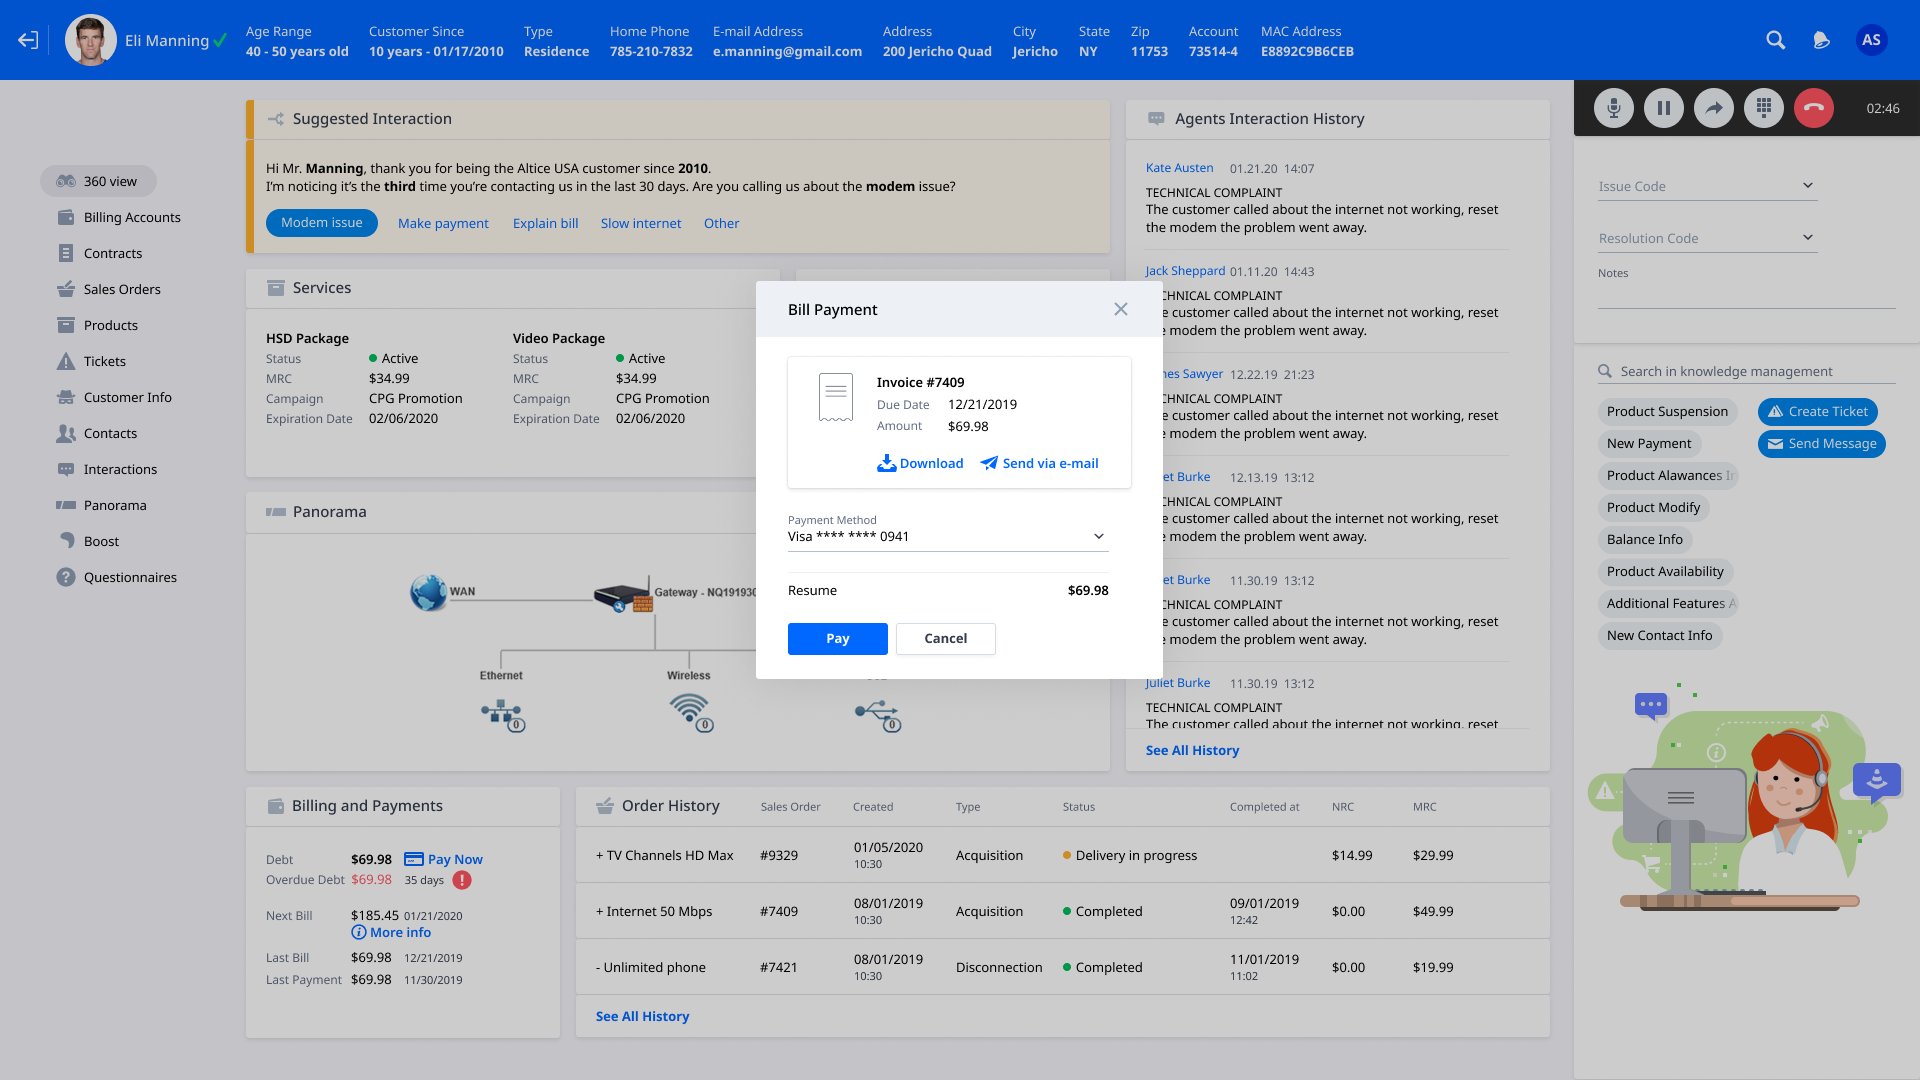Select New Payment chip

point(1649,443)
